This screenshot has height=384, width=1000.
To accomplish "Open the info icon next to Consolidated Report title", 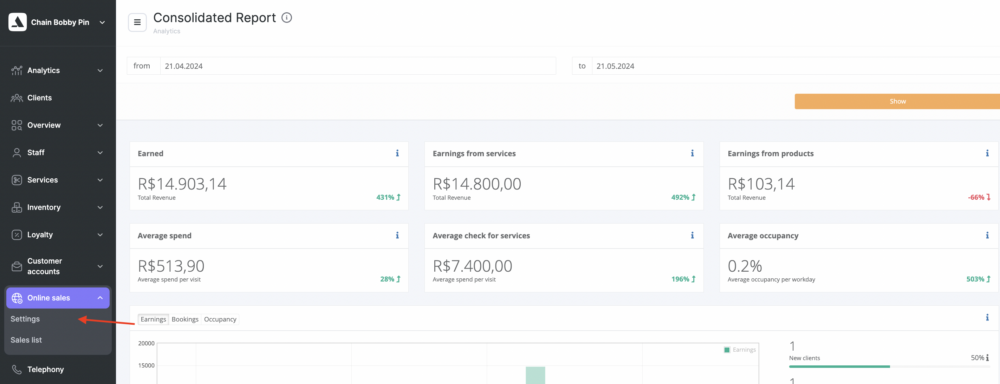I will (x=287, y=18).
